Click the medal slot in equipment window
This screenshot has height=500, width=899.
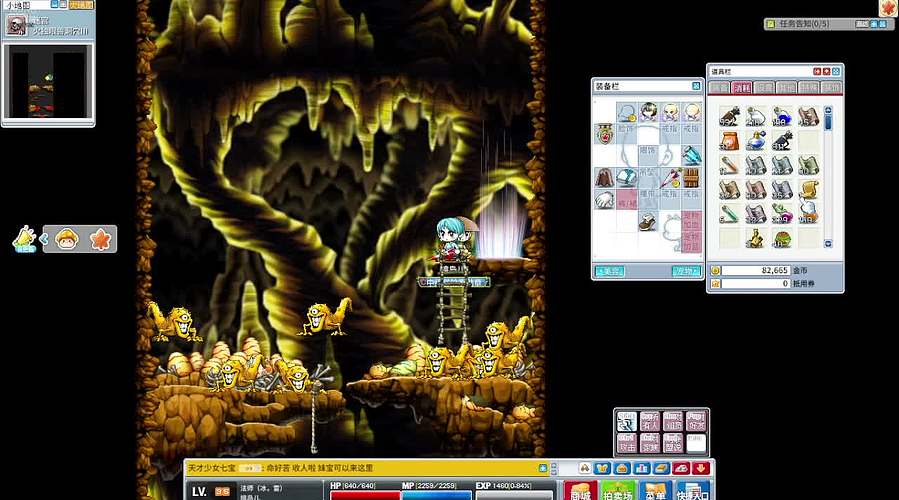[605, 134]
